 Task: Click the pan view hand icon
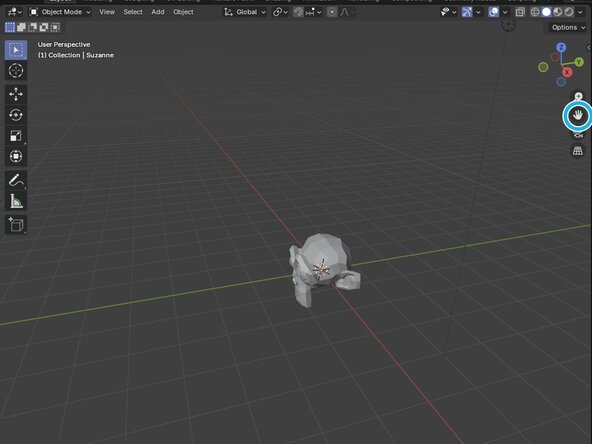pyautogui.click(x=578, y=115)
